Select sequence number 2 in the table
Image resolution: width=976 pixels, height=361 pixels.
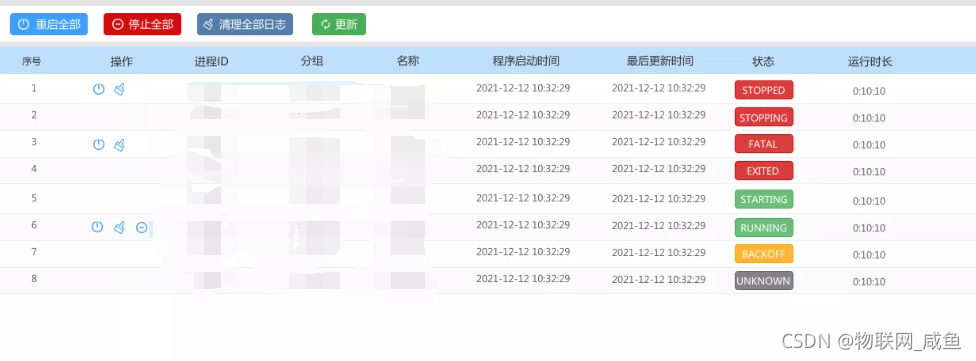coord(34,115)
